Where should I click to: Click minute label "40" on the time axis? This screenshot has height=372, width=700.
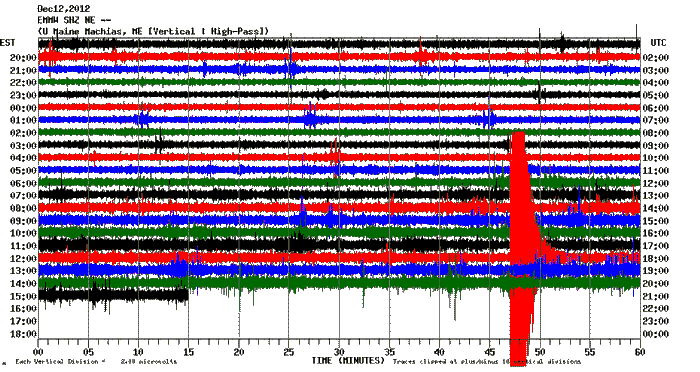pyautogui.click(x=439, y=352)
